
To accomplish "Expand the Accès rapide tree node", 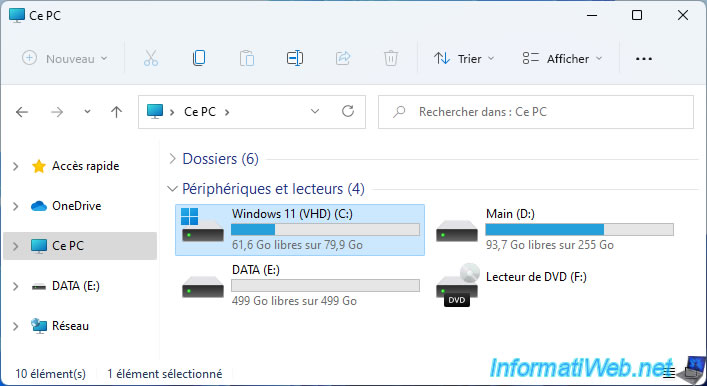I will coord(16,166).
